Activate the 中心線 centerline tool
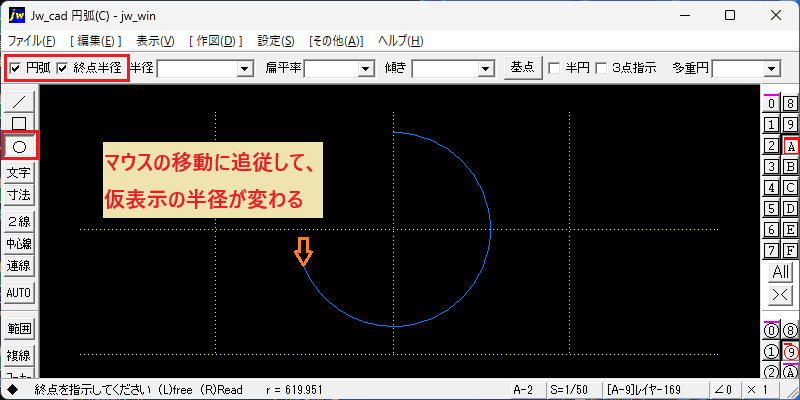 click(x=19, y=243)
